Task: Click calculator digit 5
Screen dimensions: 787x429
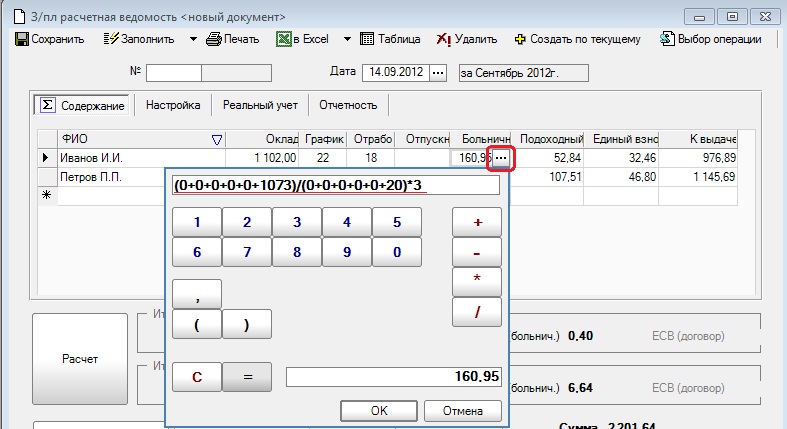Action: pyautogui.click(x=397, y=222)
